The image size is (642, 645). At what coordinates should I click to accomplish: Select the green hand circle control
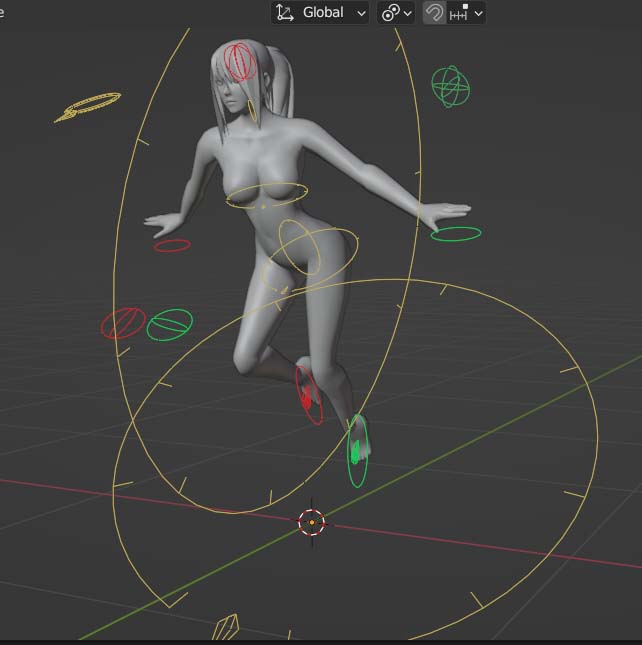456,234
